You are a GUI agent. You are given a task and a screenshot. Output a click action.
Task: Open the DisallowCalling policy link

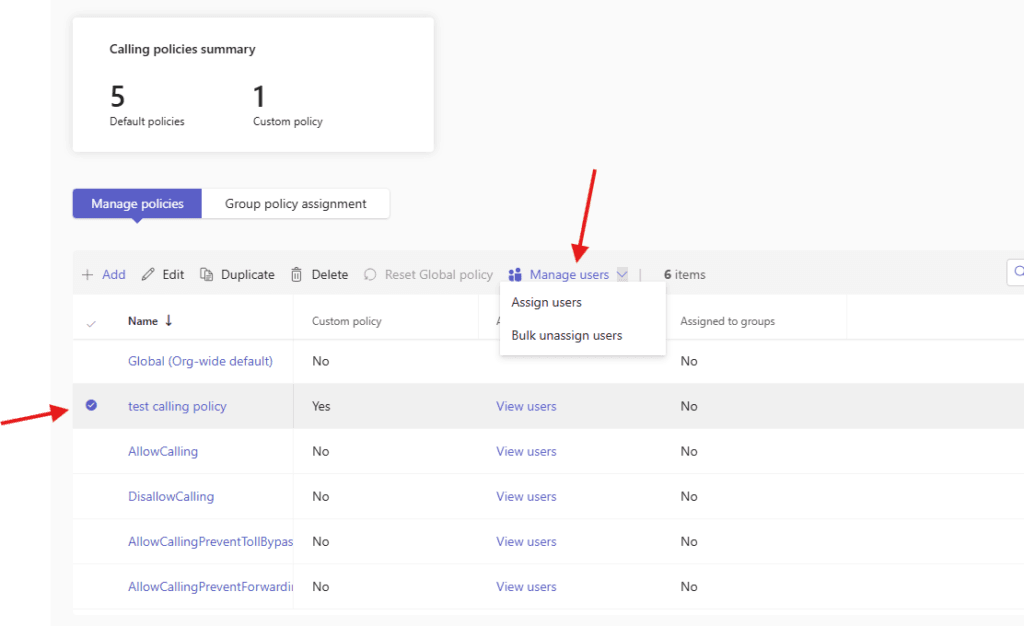[171, 496]
